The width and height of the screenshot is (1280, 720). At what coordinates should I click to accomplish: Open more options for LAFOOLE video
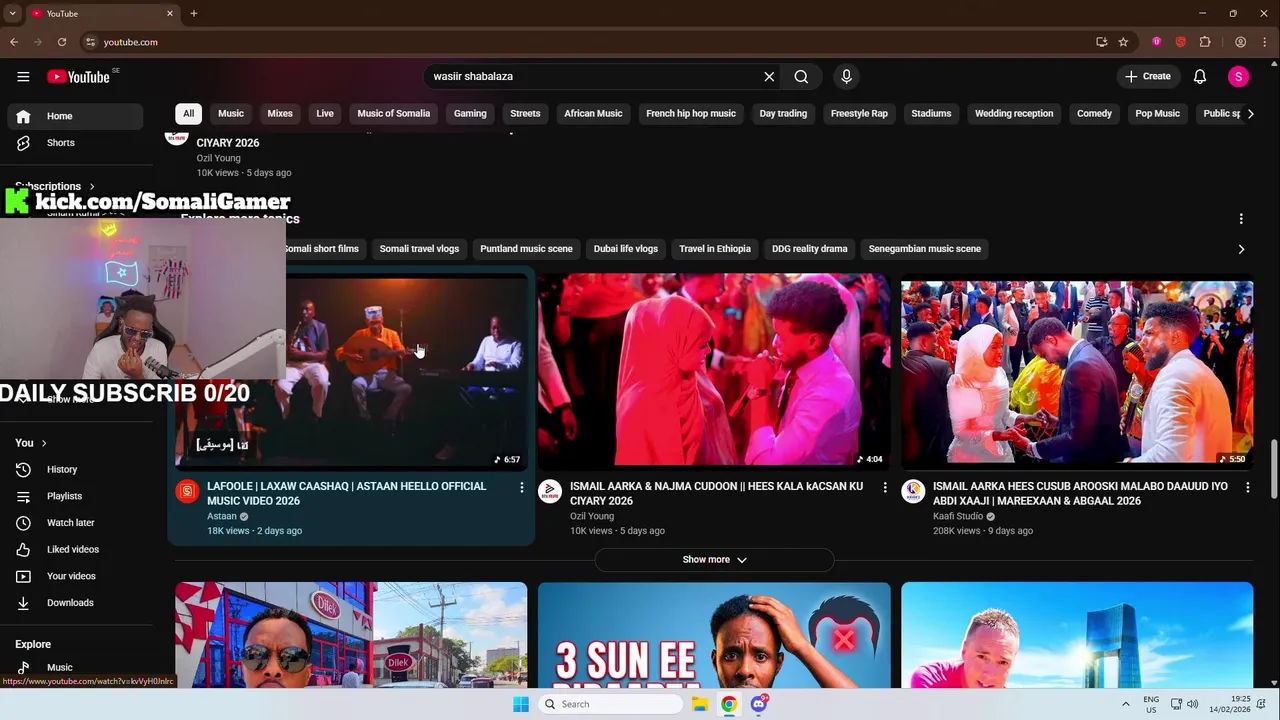tap(521, 487)
